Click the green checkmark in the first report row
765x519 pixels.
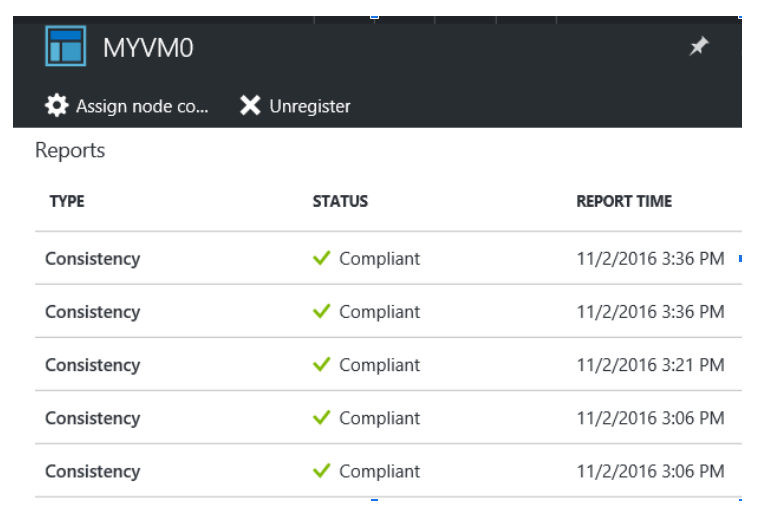(x=321, y=259)
